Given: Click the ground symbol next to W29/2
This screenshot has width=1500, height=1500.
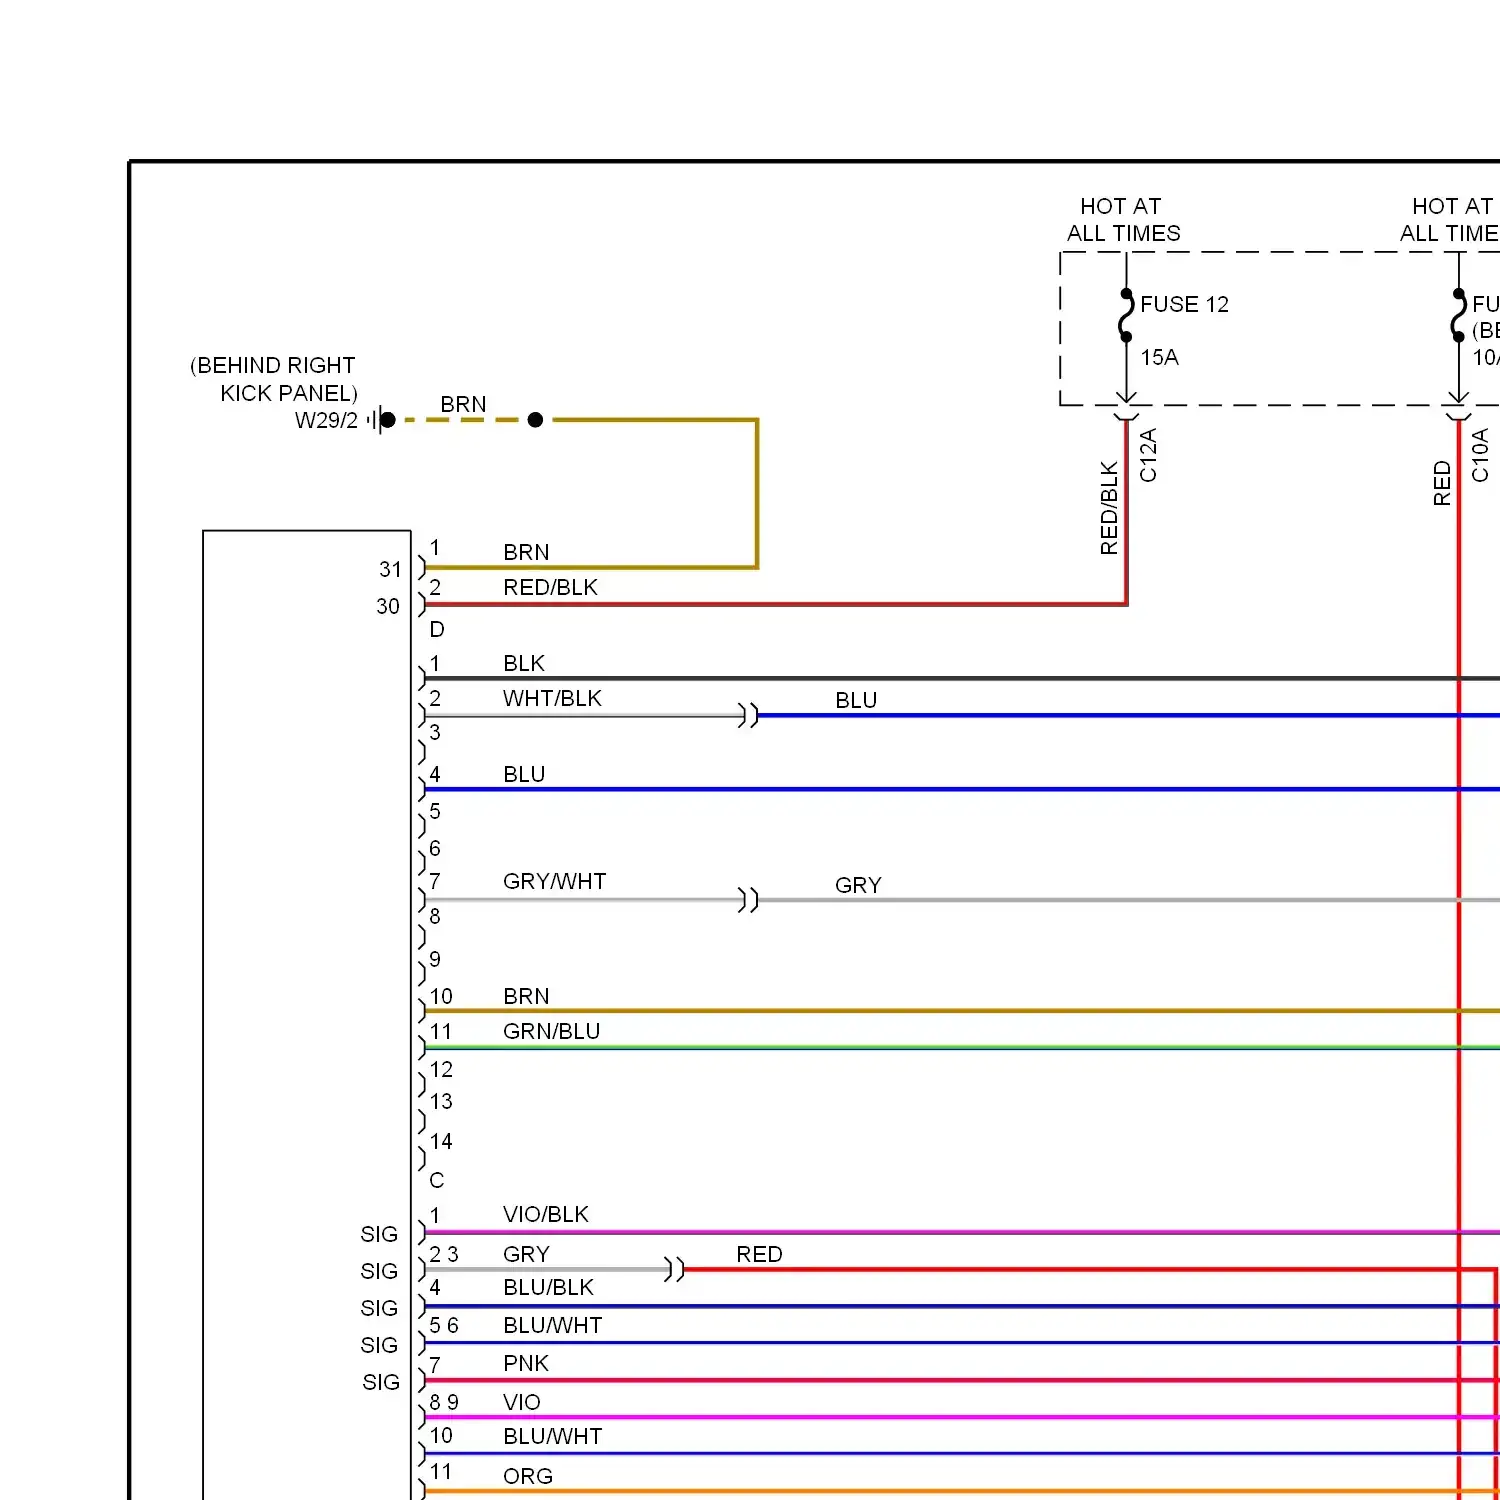Looking at the screenshot, I should point(380,420).
